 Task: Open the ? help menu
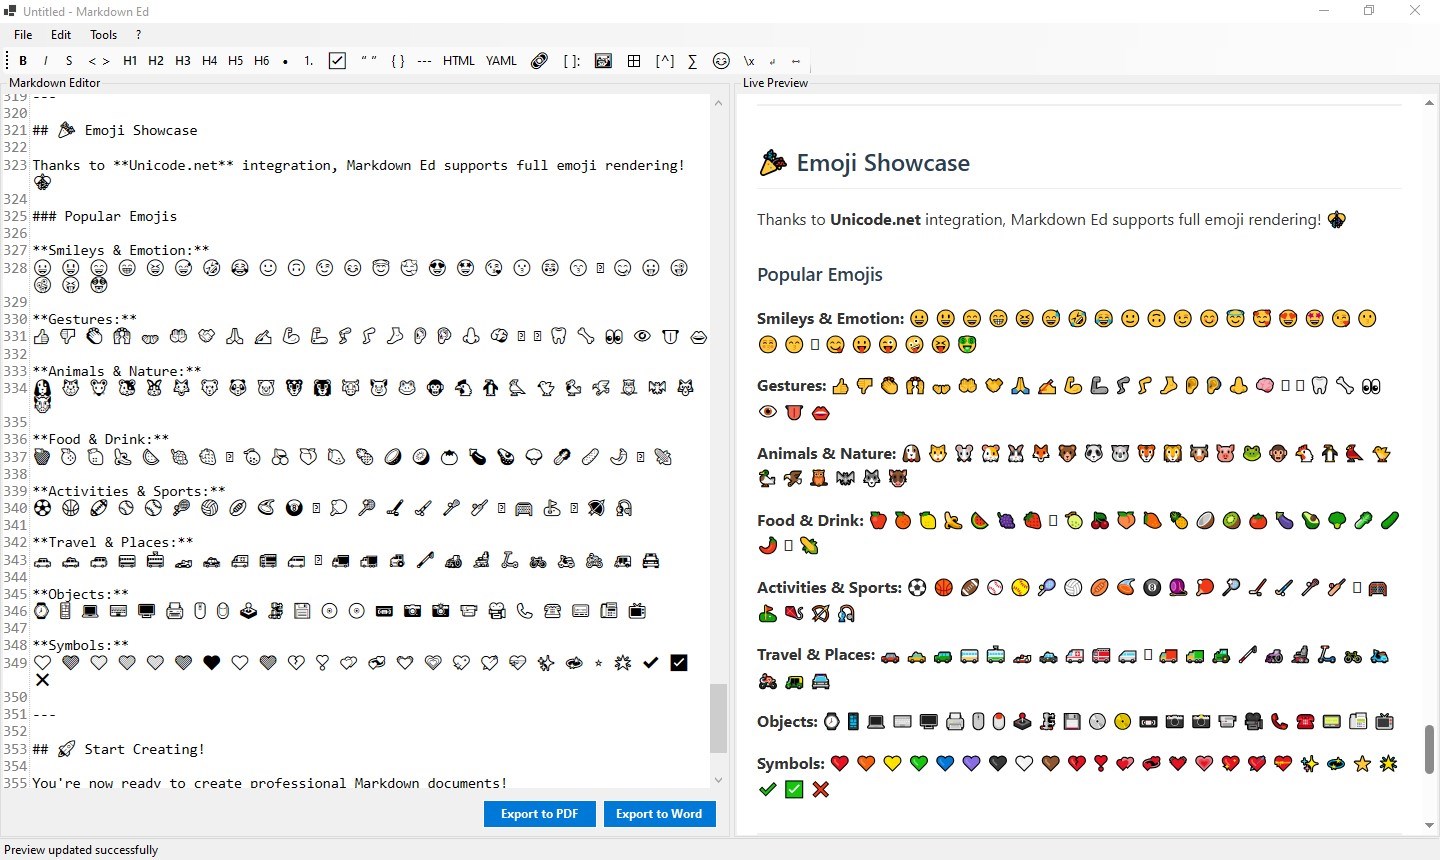(x=138, y=34)
